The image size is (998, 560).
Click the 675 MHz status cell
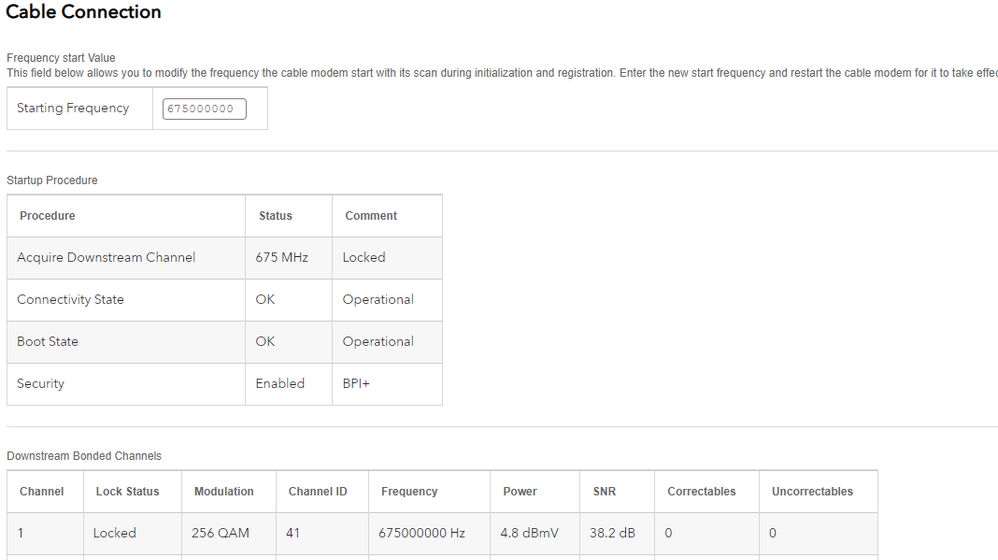[282, 257]
